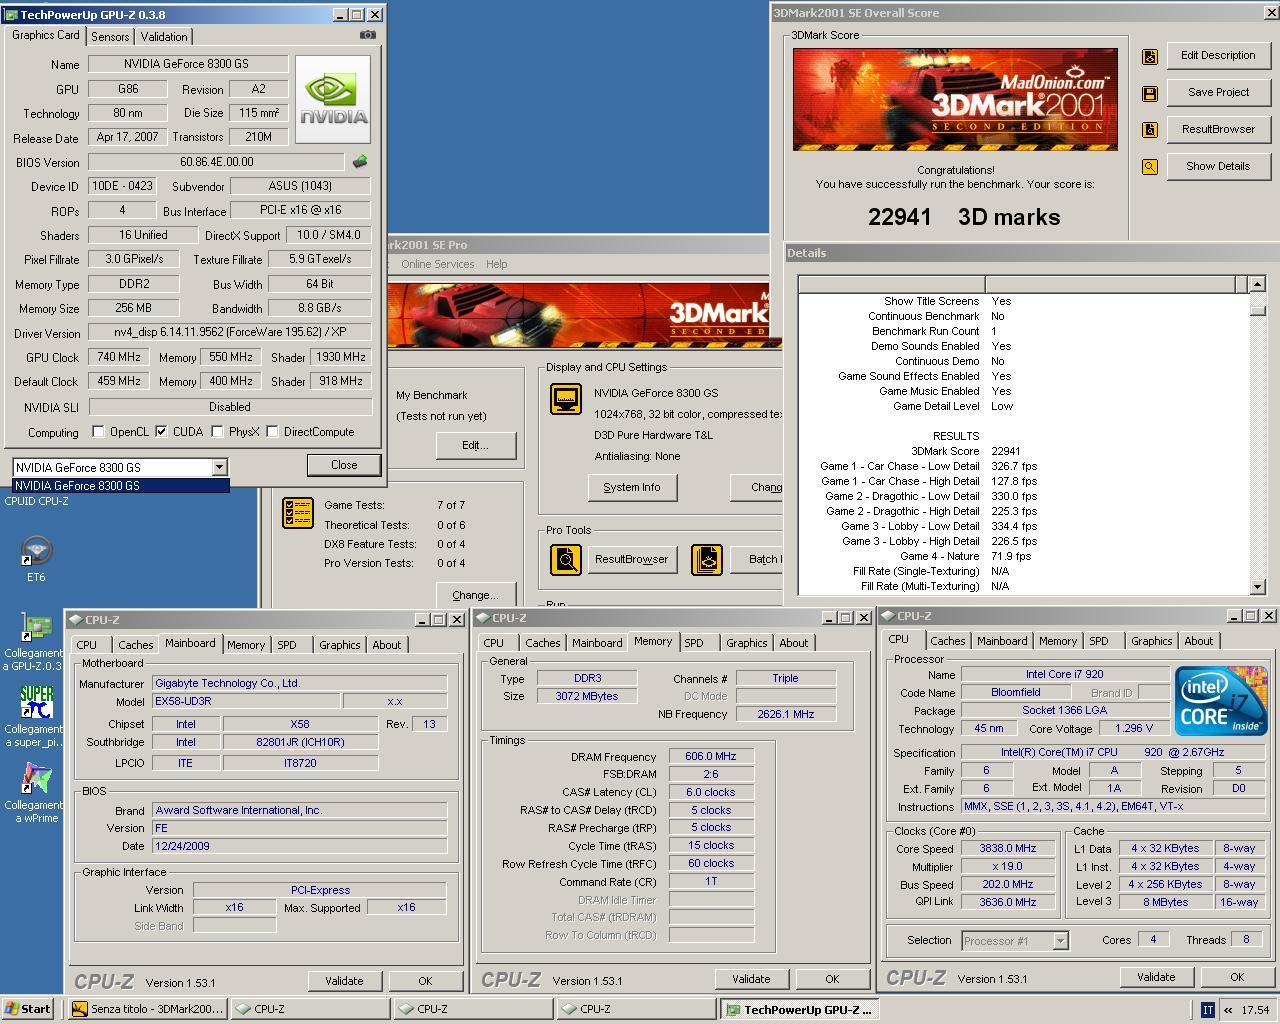Click the Show Details button
The height and width of the screenshot is (1024, 1280).
pyautogui.click(x=1218, y=167)
